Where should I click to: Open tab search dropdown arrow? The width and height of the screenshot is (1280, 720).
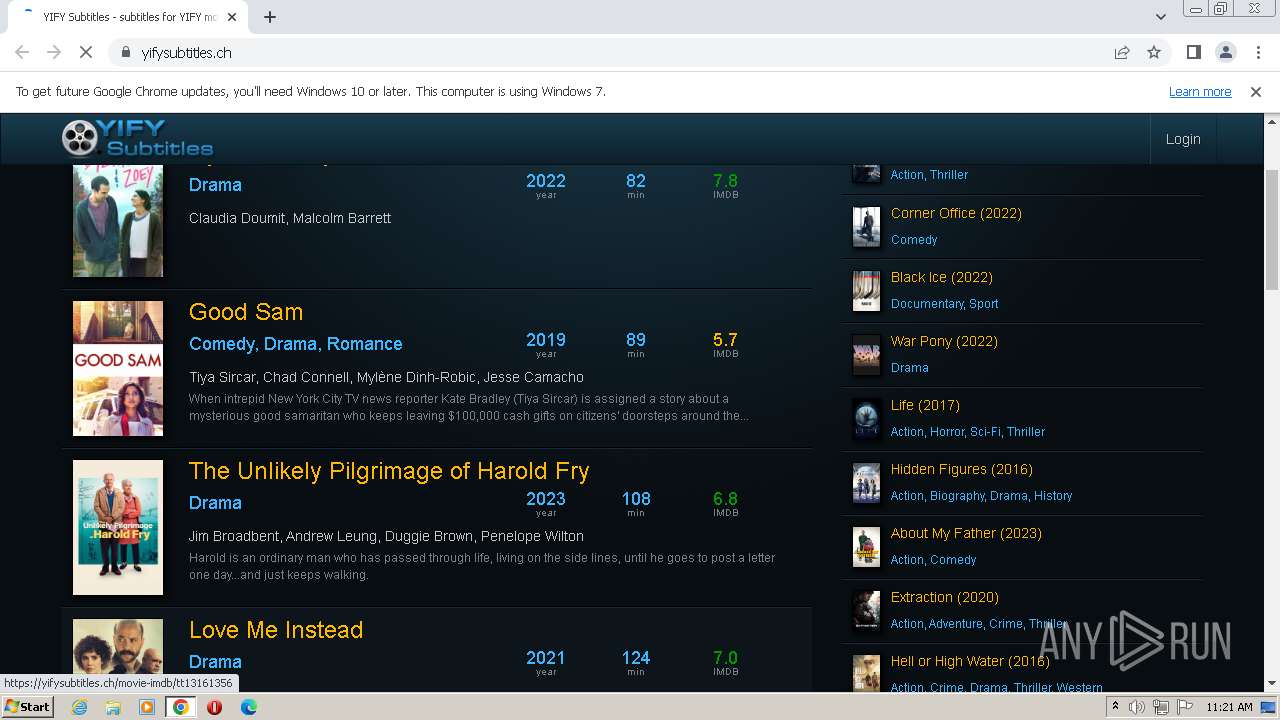click(1161, 17)
